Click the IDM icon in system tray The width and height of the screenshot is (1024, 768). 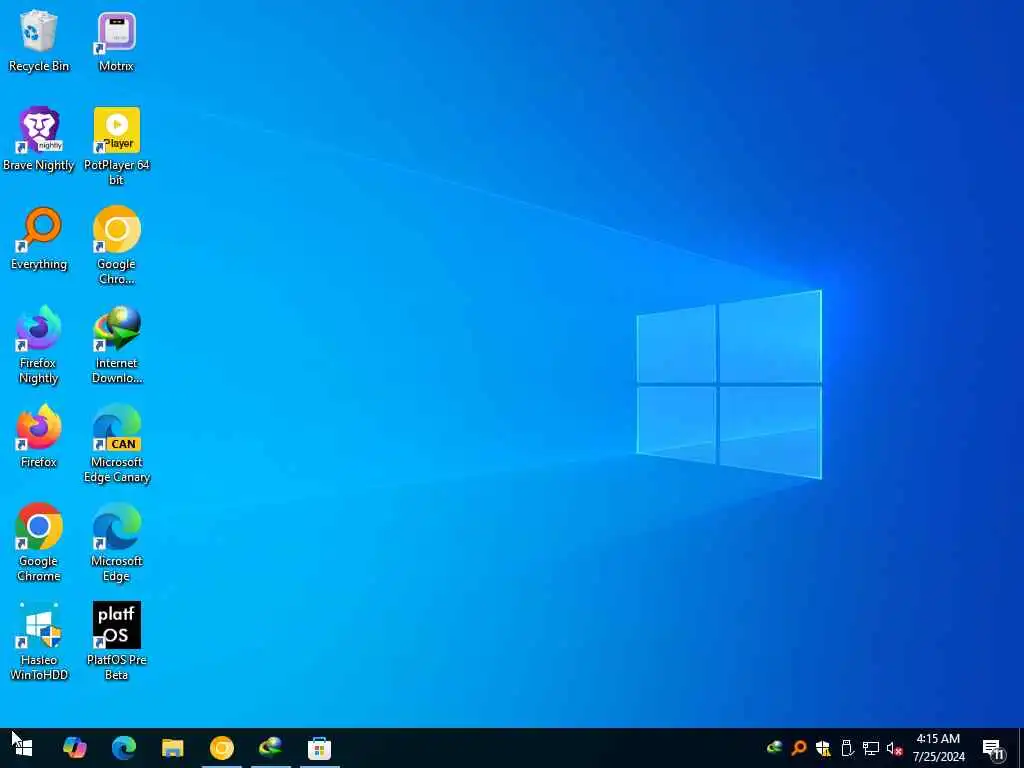[775, 748]
